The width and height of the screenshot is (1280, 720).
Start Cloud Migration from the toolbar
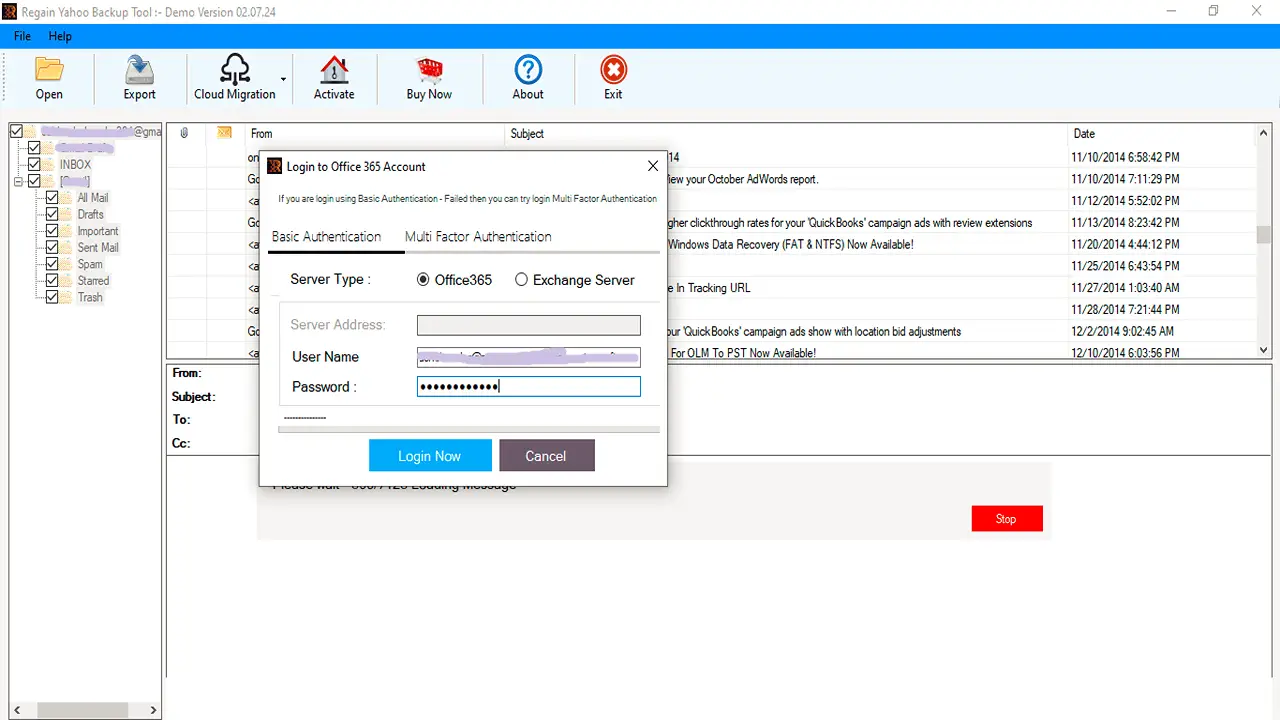235,79
